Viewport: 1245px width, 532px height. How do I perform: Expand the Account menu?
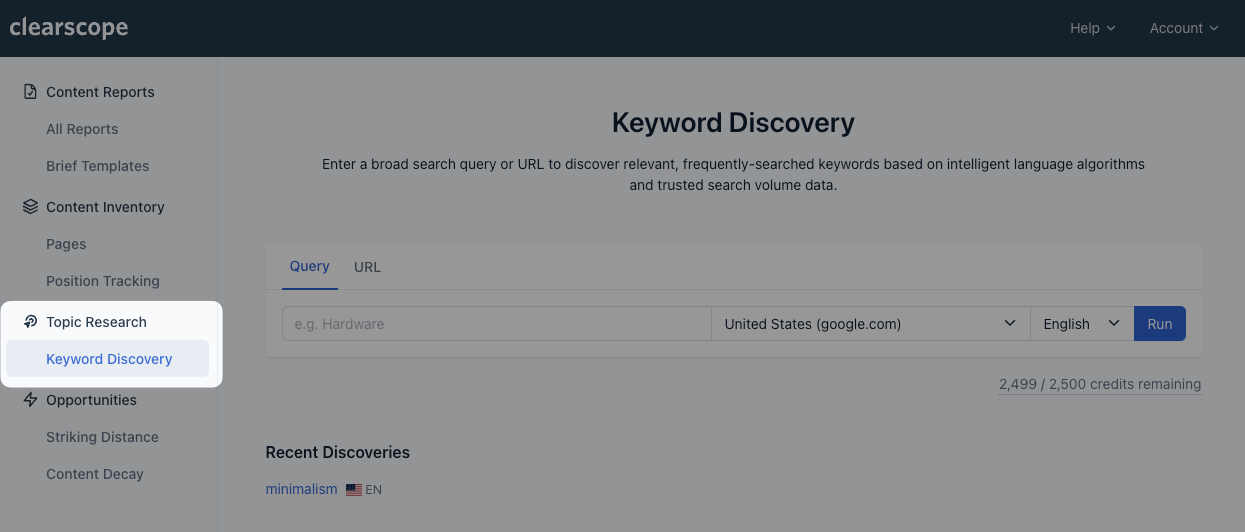[1184, 28]
